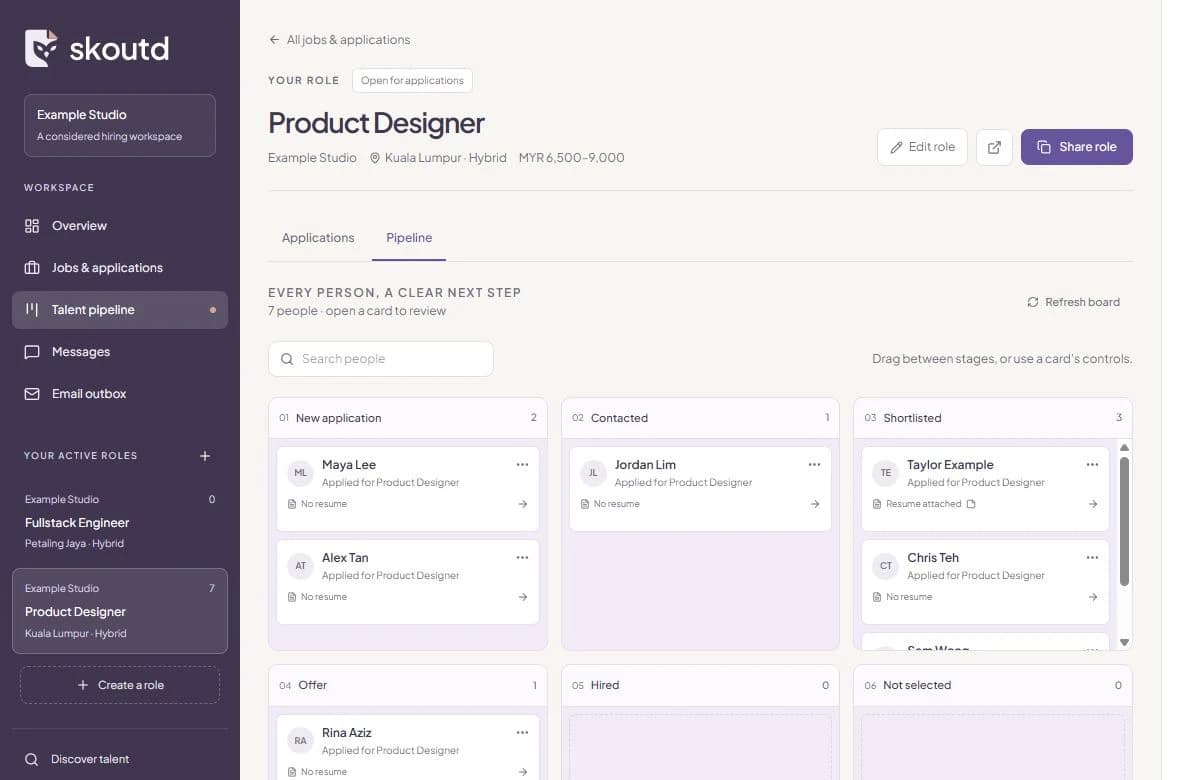Image resolution: width=1185 pixels, height=780 pixels.
Task: Open Jobs & applications section
Action: pos(120,268)
